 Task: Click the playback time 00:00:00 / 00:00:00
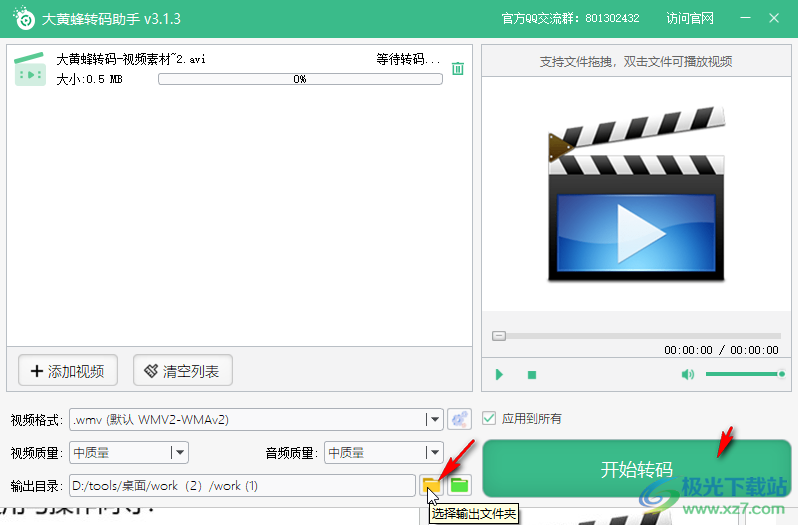click(721, 350)
